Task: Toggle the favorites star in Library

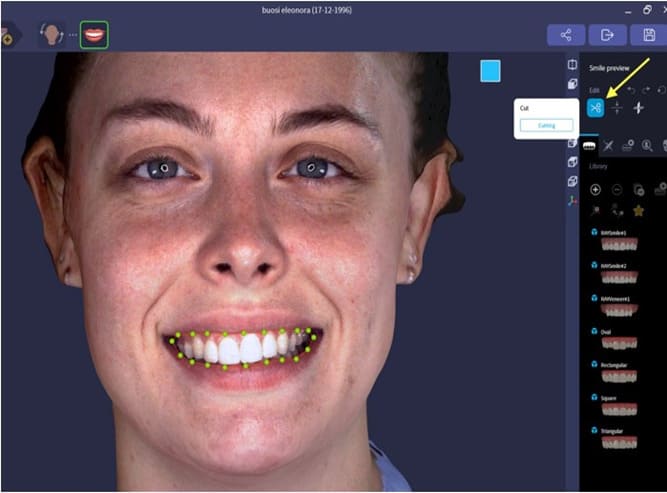Action: 638,210
